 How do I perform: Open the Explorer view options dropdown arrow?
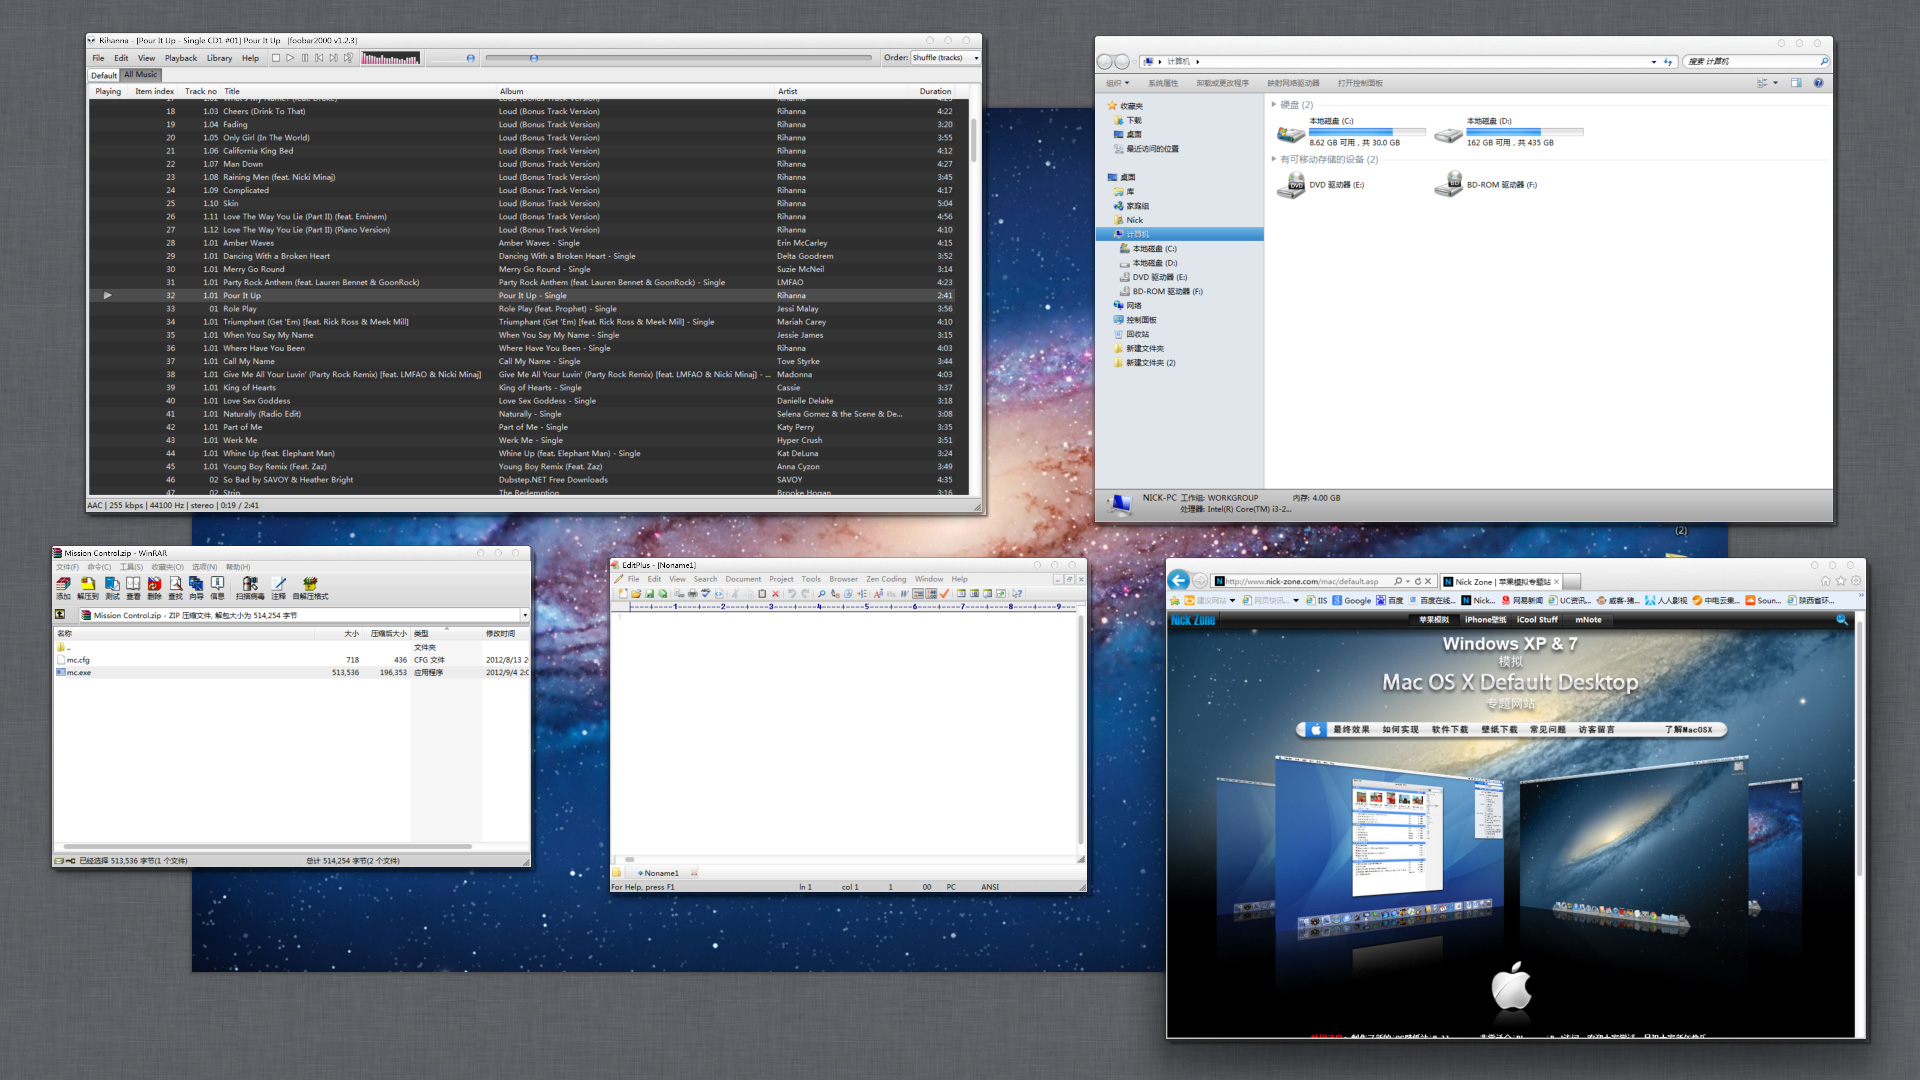1776,83
